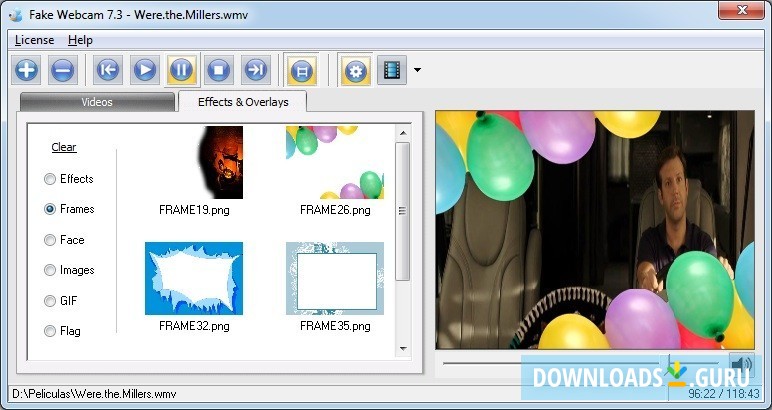Click the video preview pane
Image resolution: width=772 pixels, height=410 pixels.
coord(595,230)
